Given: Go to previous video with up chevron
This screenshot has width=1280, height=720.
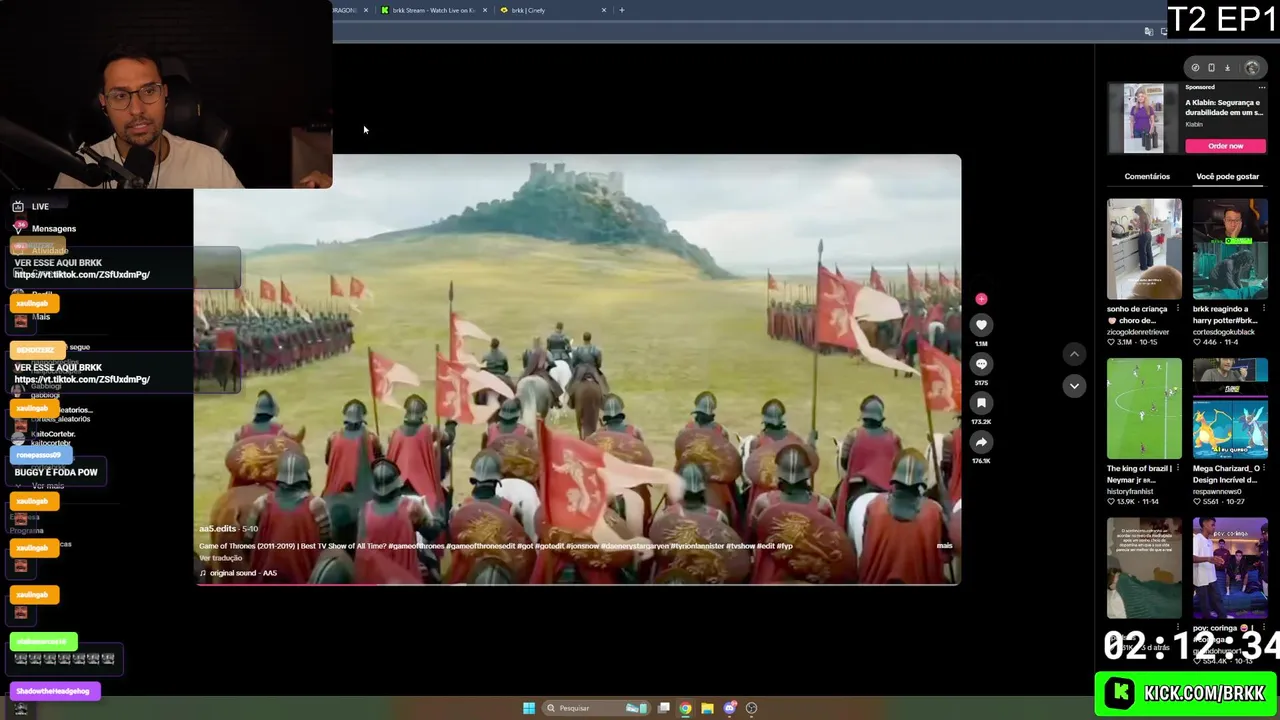Looking at the screenshot, I should [x=1074, y=354].
